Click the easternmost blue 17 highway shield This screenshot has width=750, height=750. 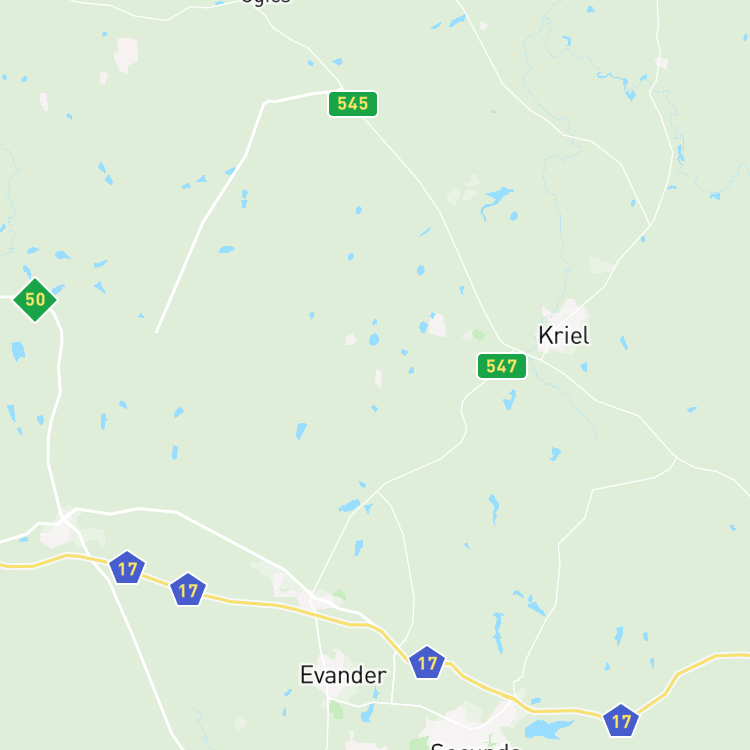(x=621, y=720)
